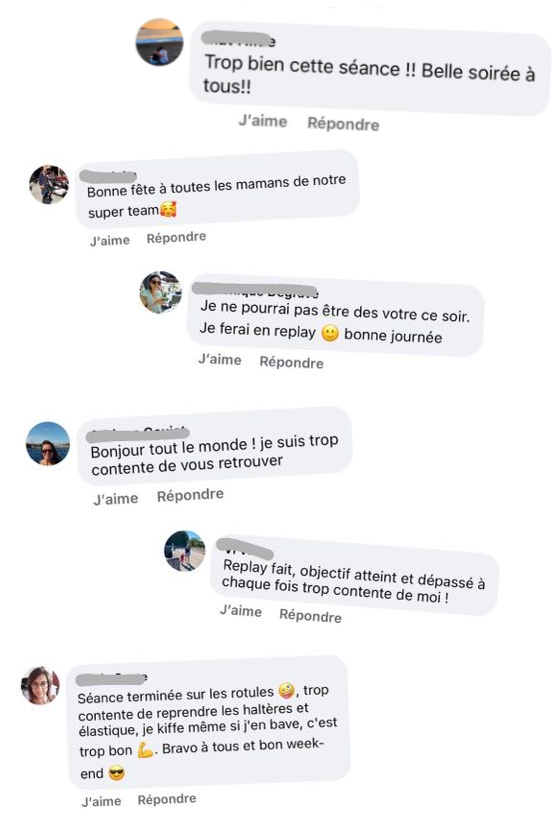
Task: Reply to the "Séance terminée sur les rotules" comment
Action: pyautogui.click(x=167, y=799)
